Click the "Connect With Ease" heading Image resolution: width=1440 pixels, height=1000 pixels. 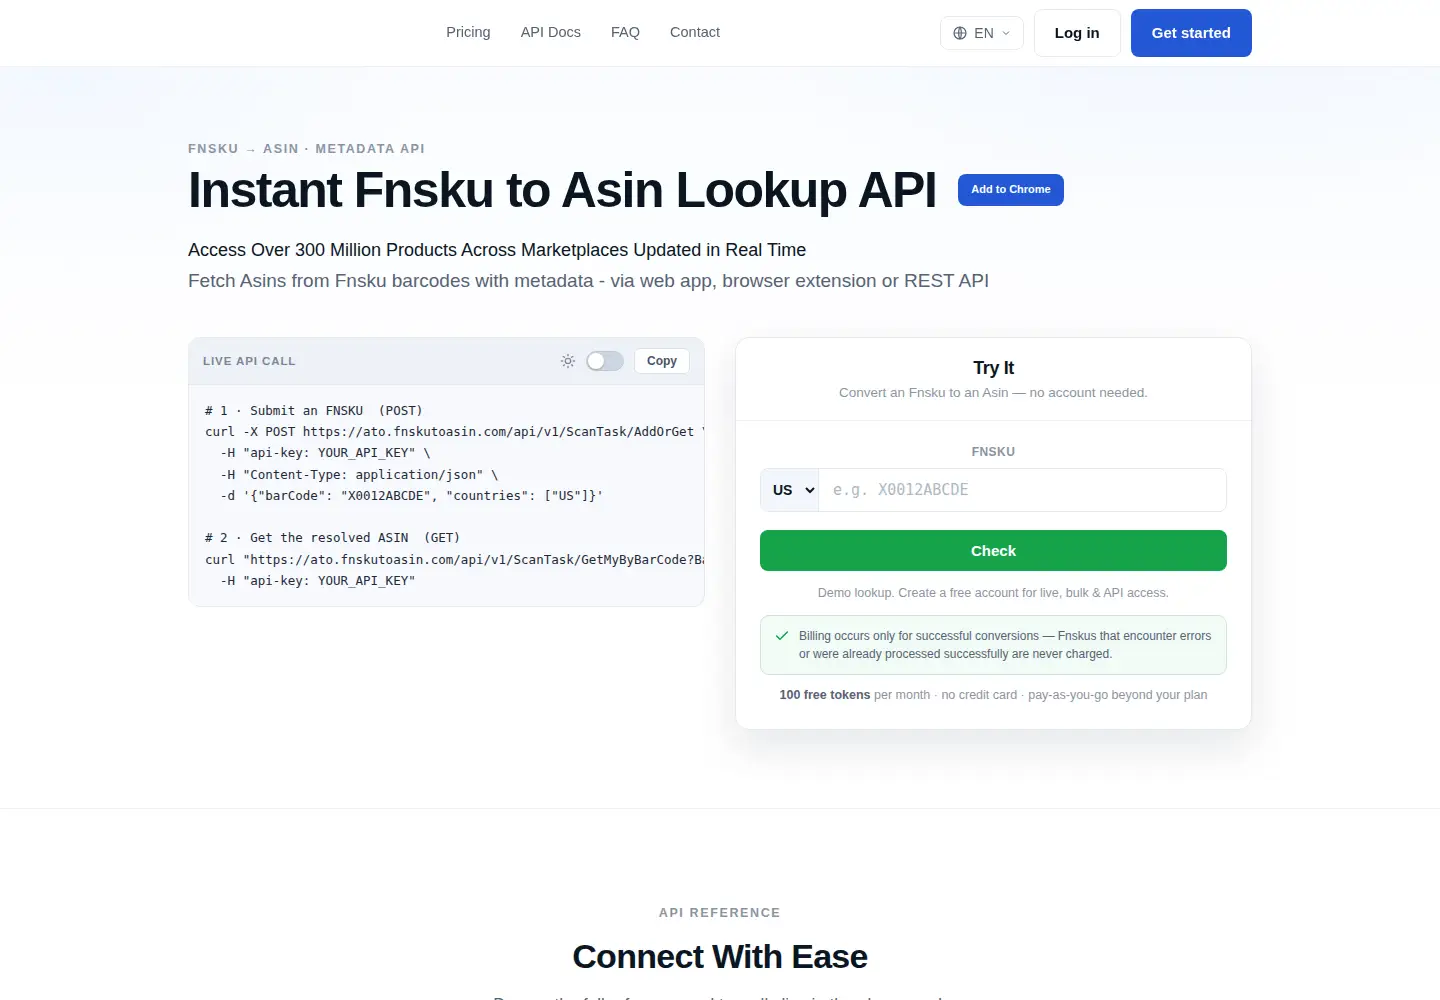tap(720, 957)
